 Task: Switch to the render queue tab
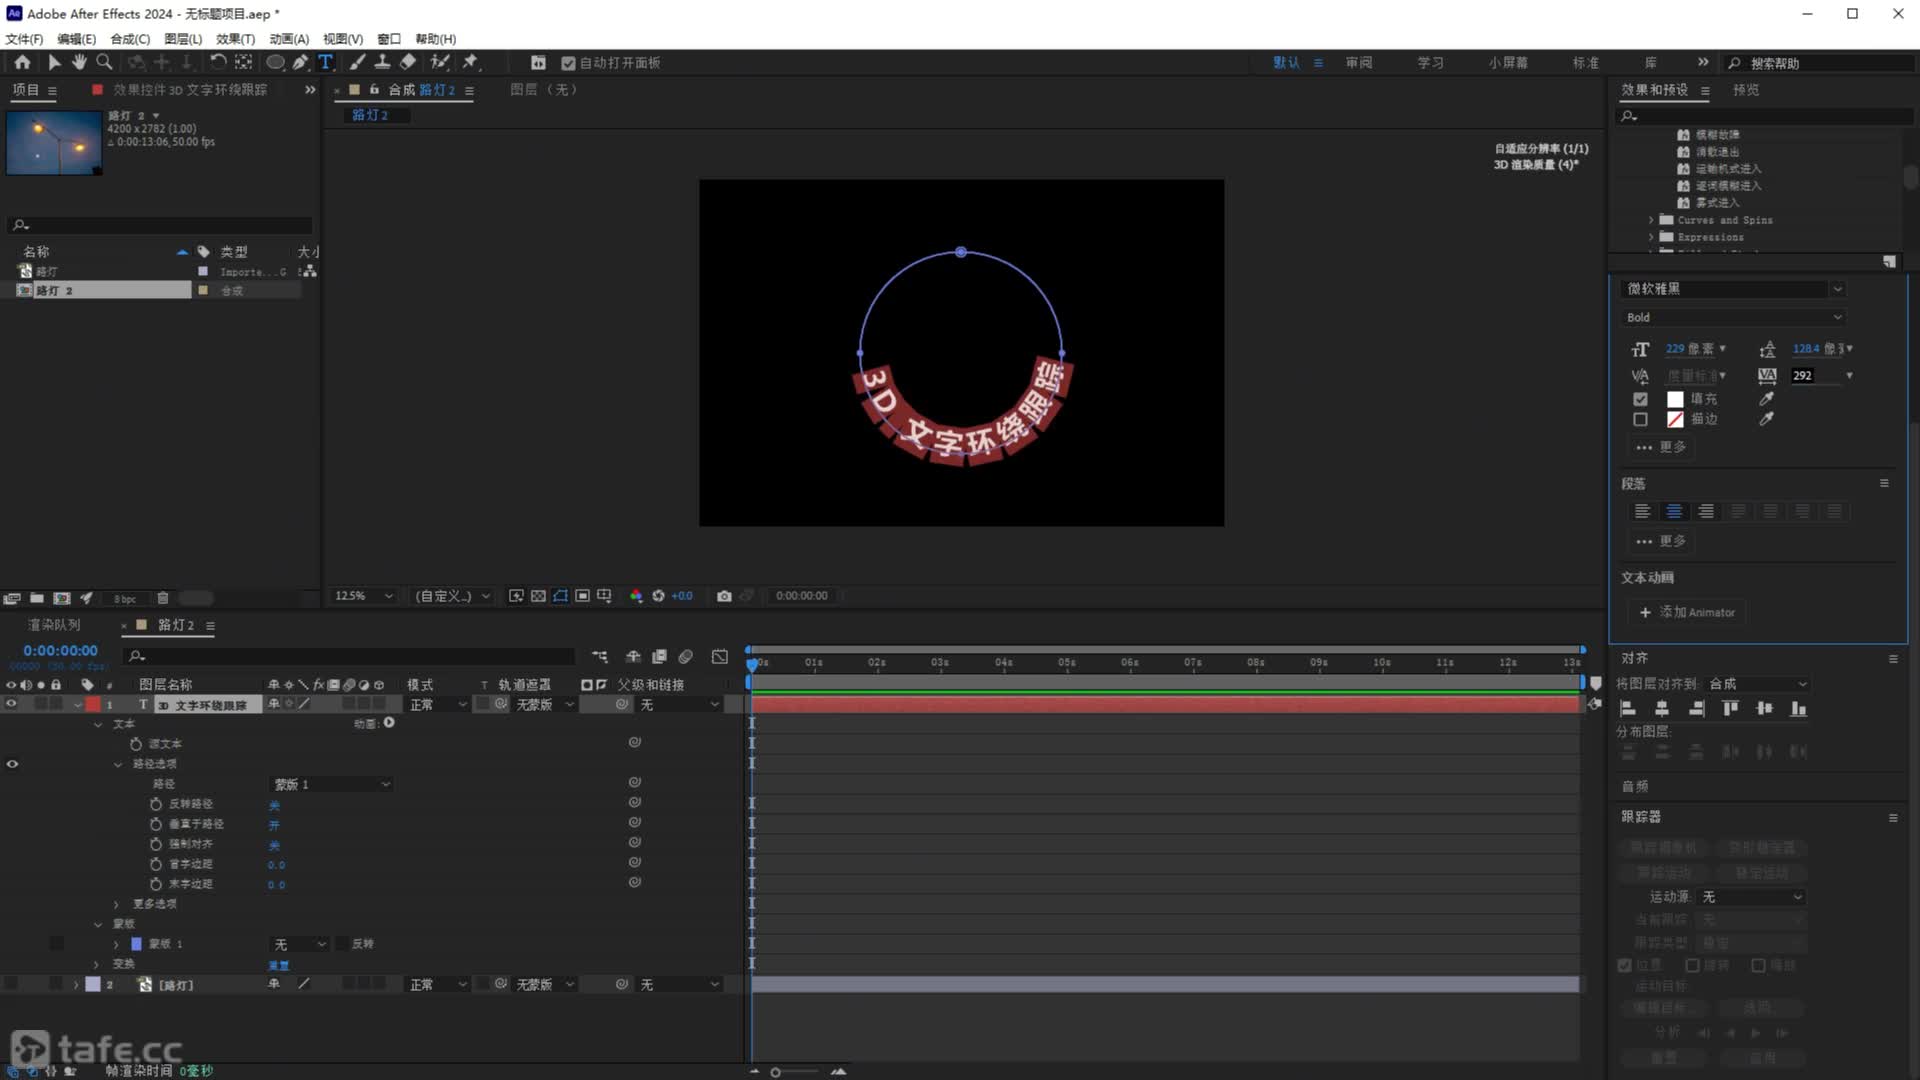(x=54, y=625)
